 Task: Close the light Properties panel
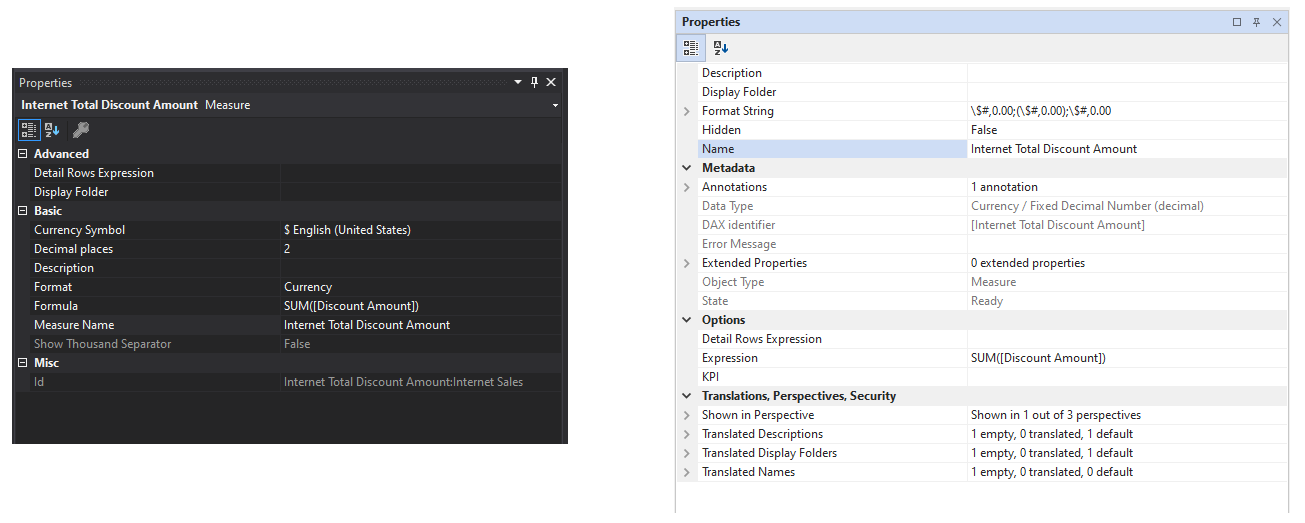coord(1277,22)
